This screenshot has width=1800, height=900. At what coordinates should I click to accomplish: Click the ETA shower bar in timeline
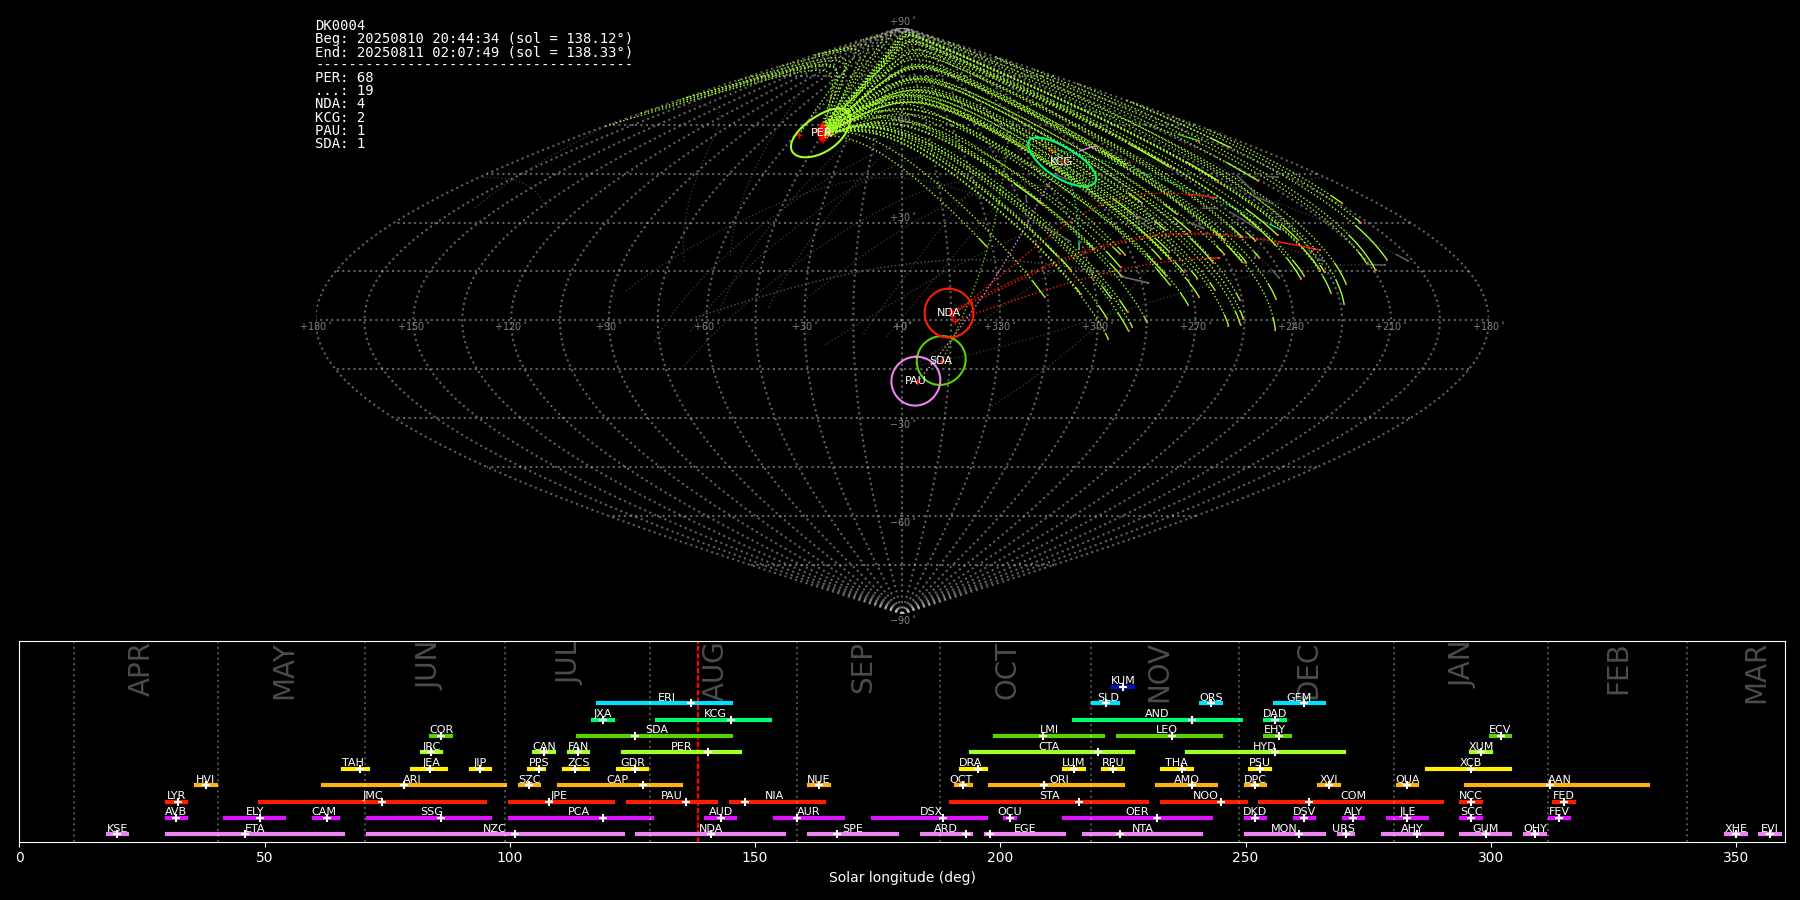[x=255, y=834]
